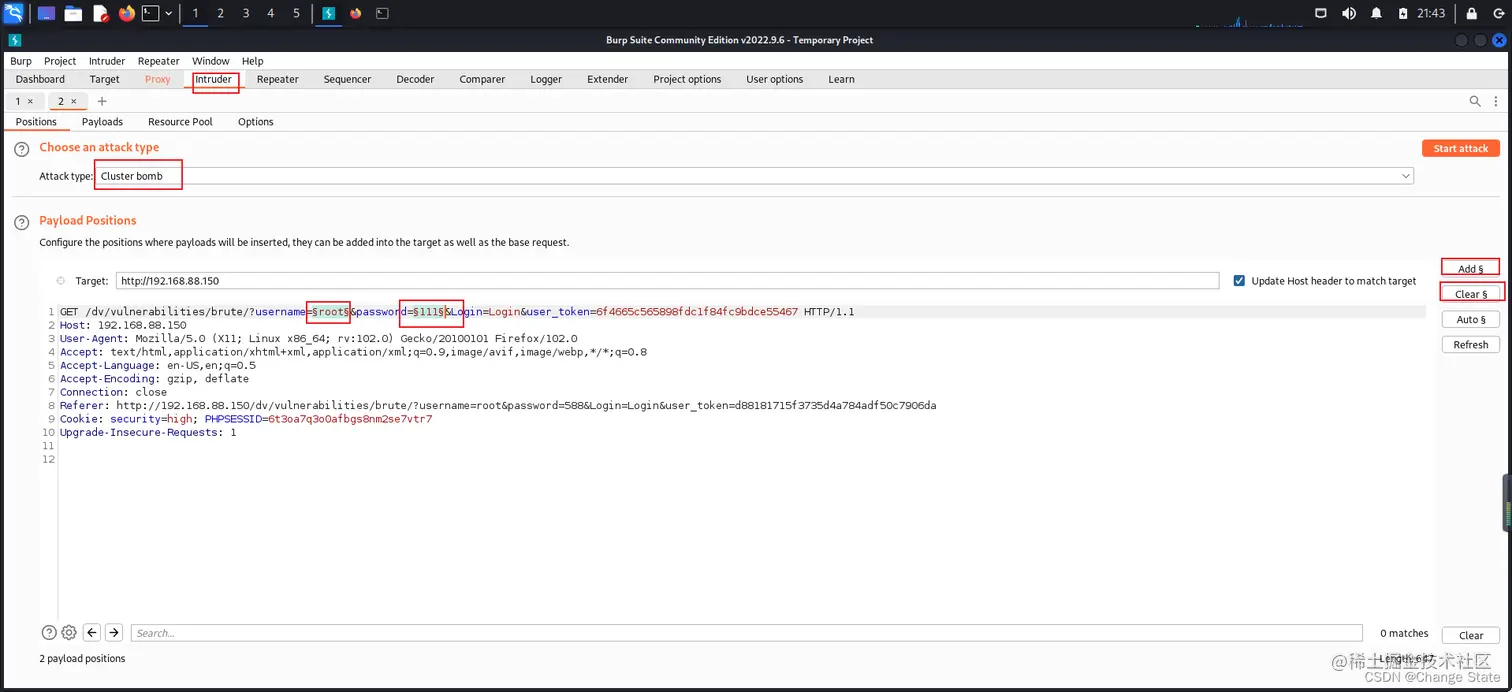Switch to the Sequencer tab

[x=347, y=79]
